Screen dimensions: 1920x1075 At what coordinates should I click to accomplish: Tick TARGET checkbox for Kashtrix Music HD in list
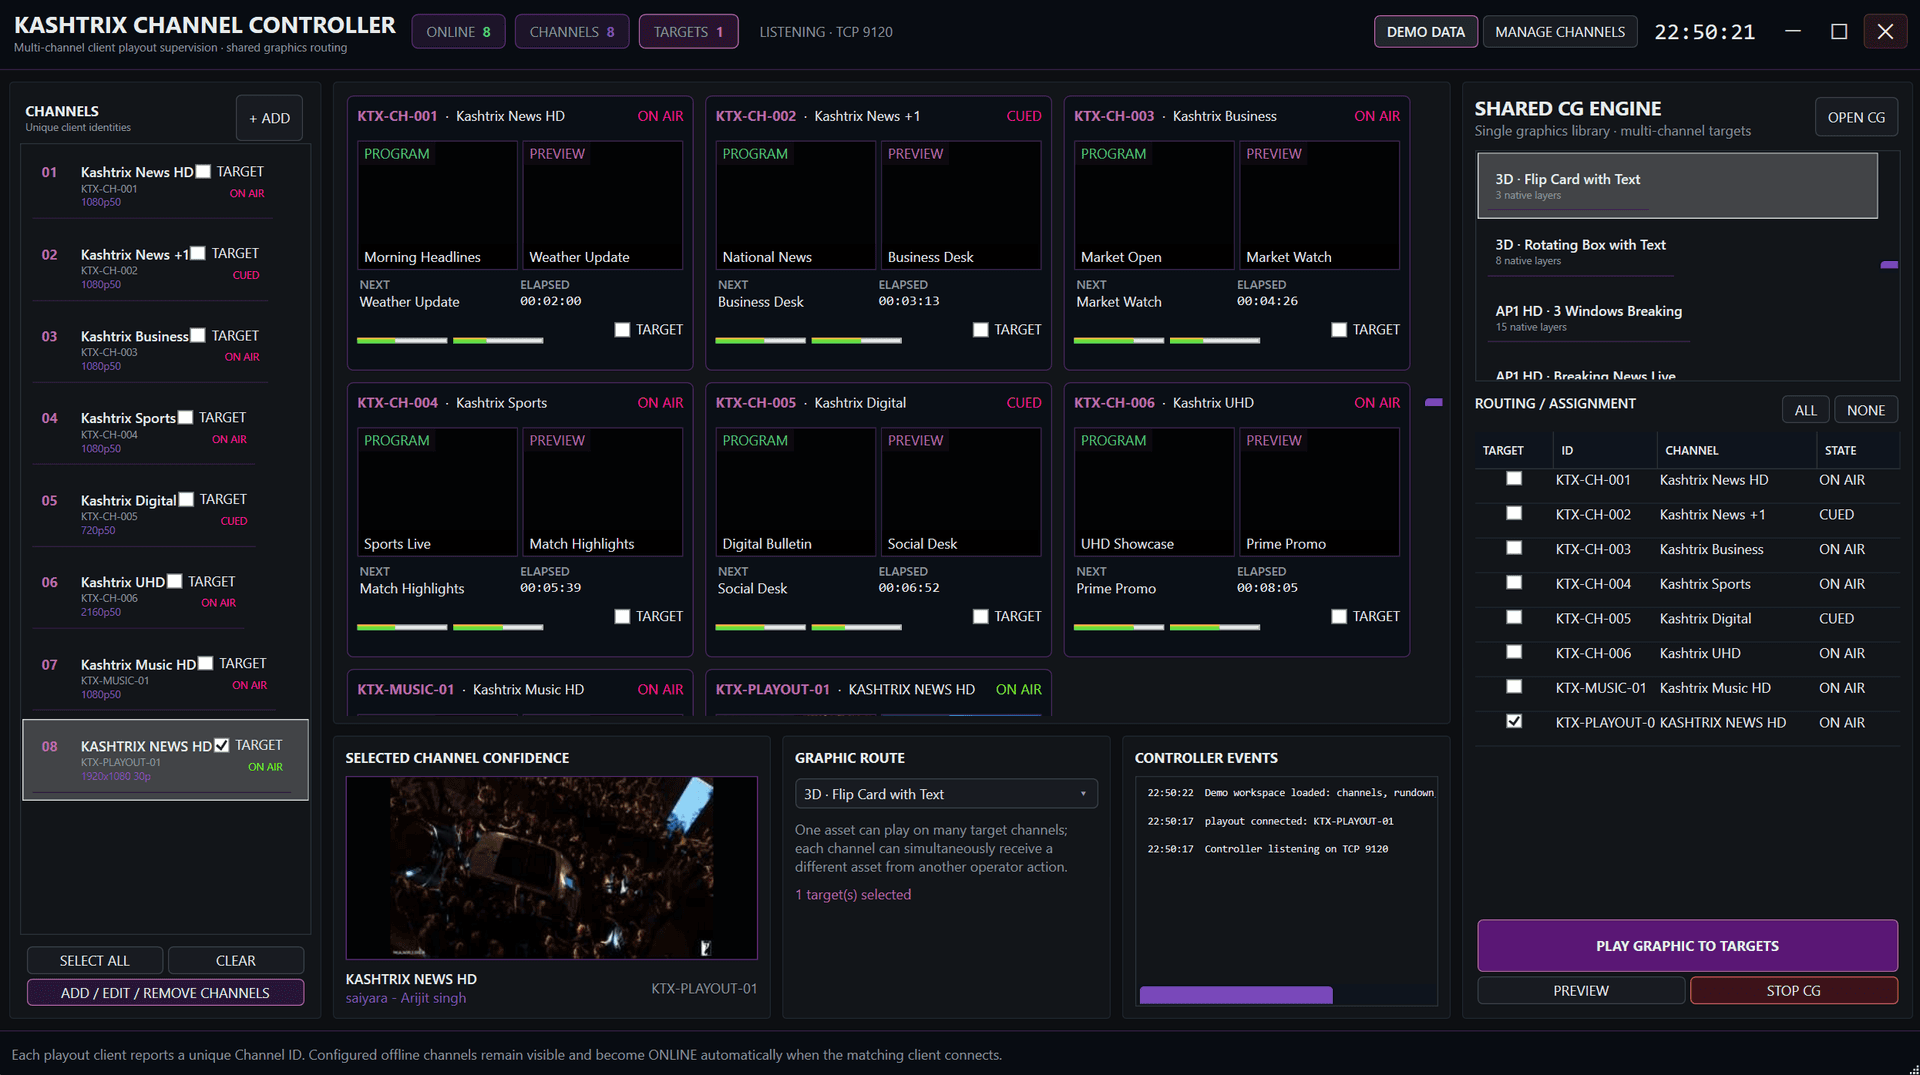click(x=205, y=663)
